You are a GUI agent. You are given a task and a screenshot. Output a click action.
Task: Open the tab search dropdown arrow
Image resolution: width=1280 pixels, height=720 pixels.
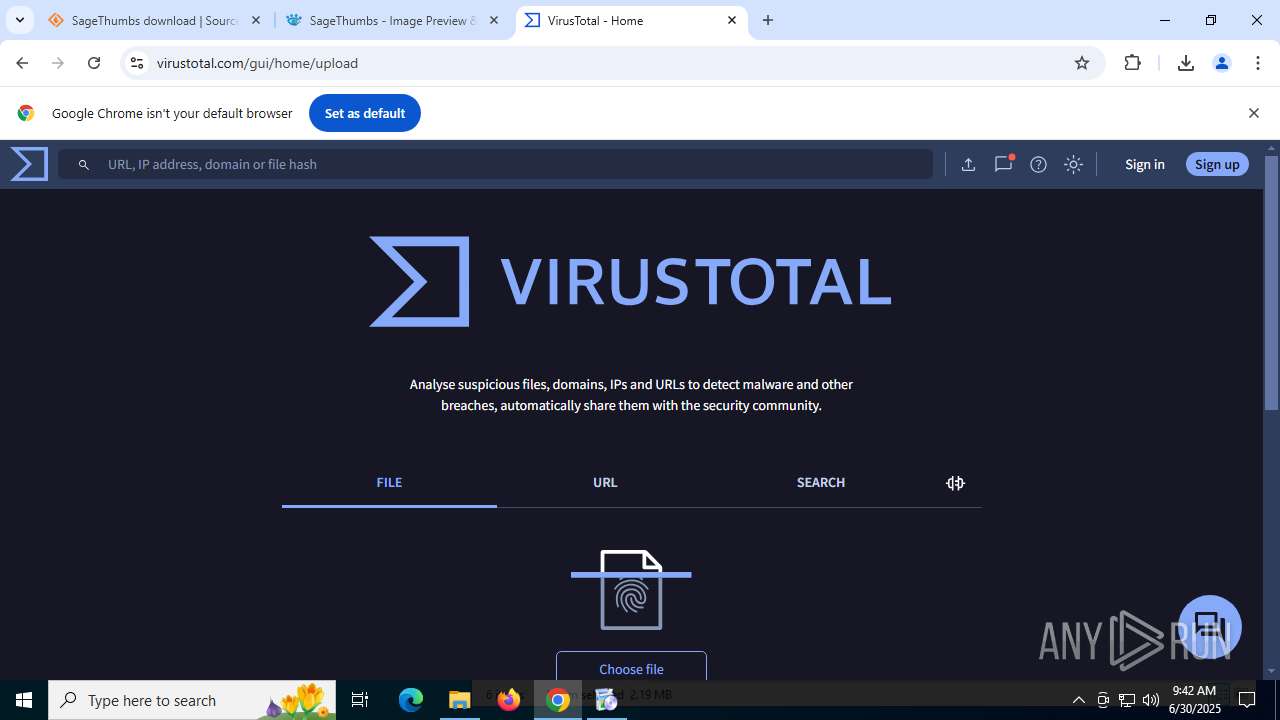[x=19, y=20]
